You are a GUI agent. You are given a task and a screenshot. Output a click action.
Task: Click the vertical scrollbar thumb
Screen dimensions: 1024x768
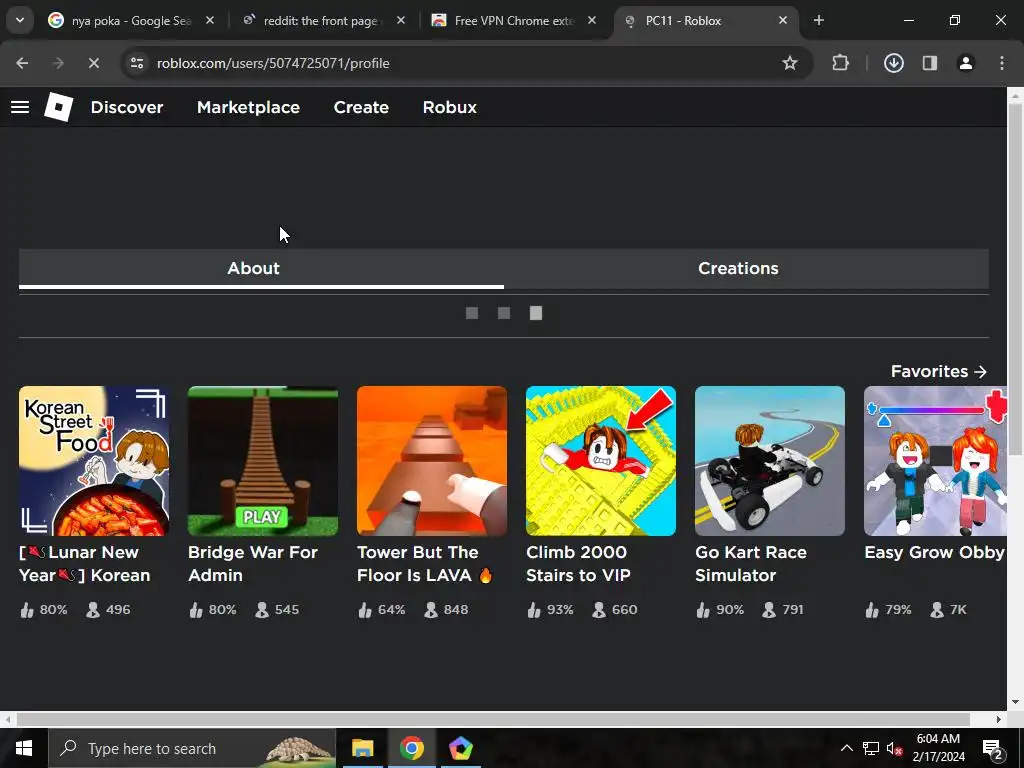tap(1015, 281)
